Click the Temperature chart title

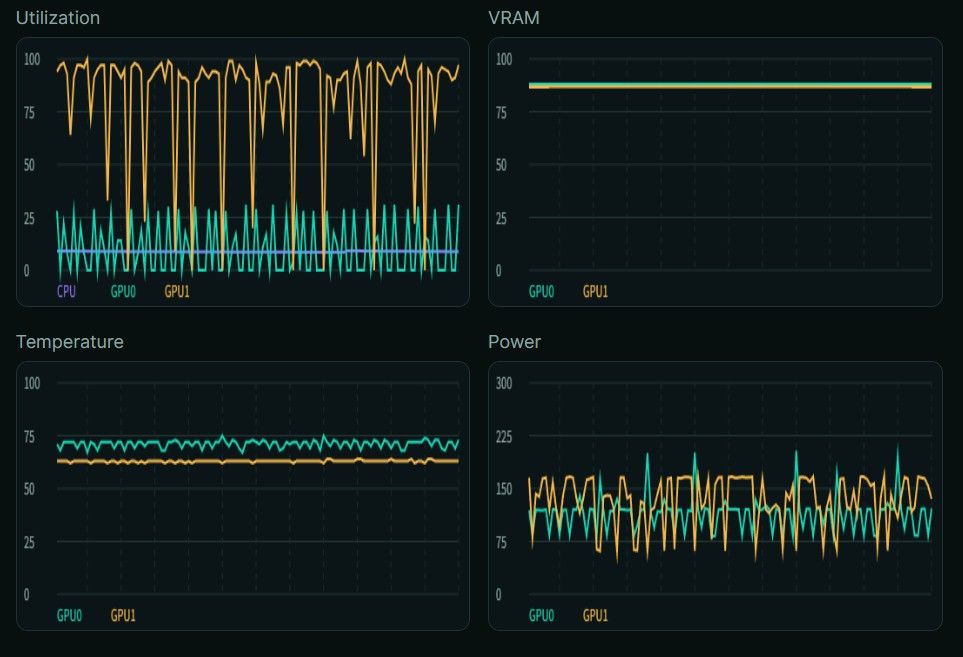click(69, 342)
